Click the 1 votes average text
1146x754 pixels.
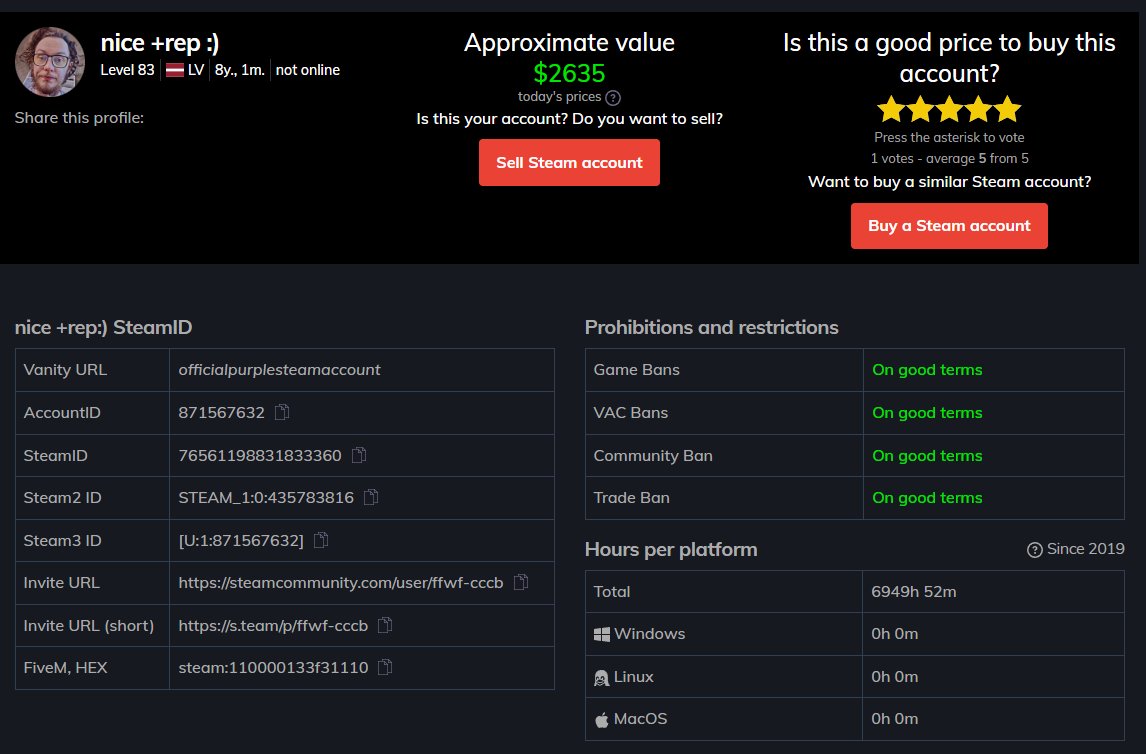[949, 159]
